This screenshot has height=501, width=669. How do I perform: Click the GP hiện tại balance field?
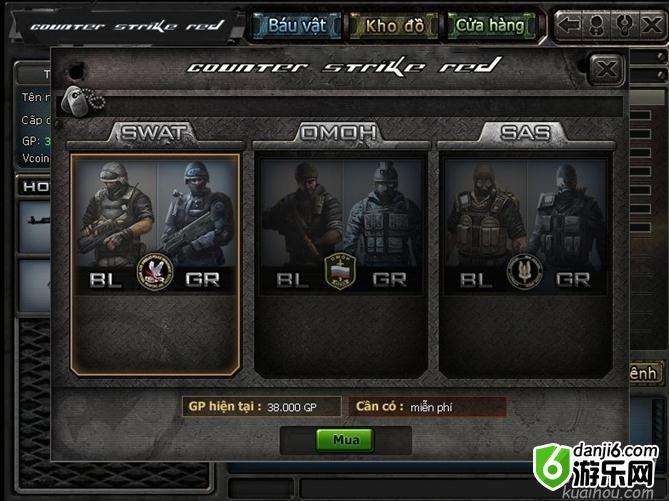tap(262, 407)
